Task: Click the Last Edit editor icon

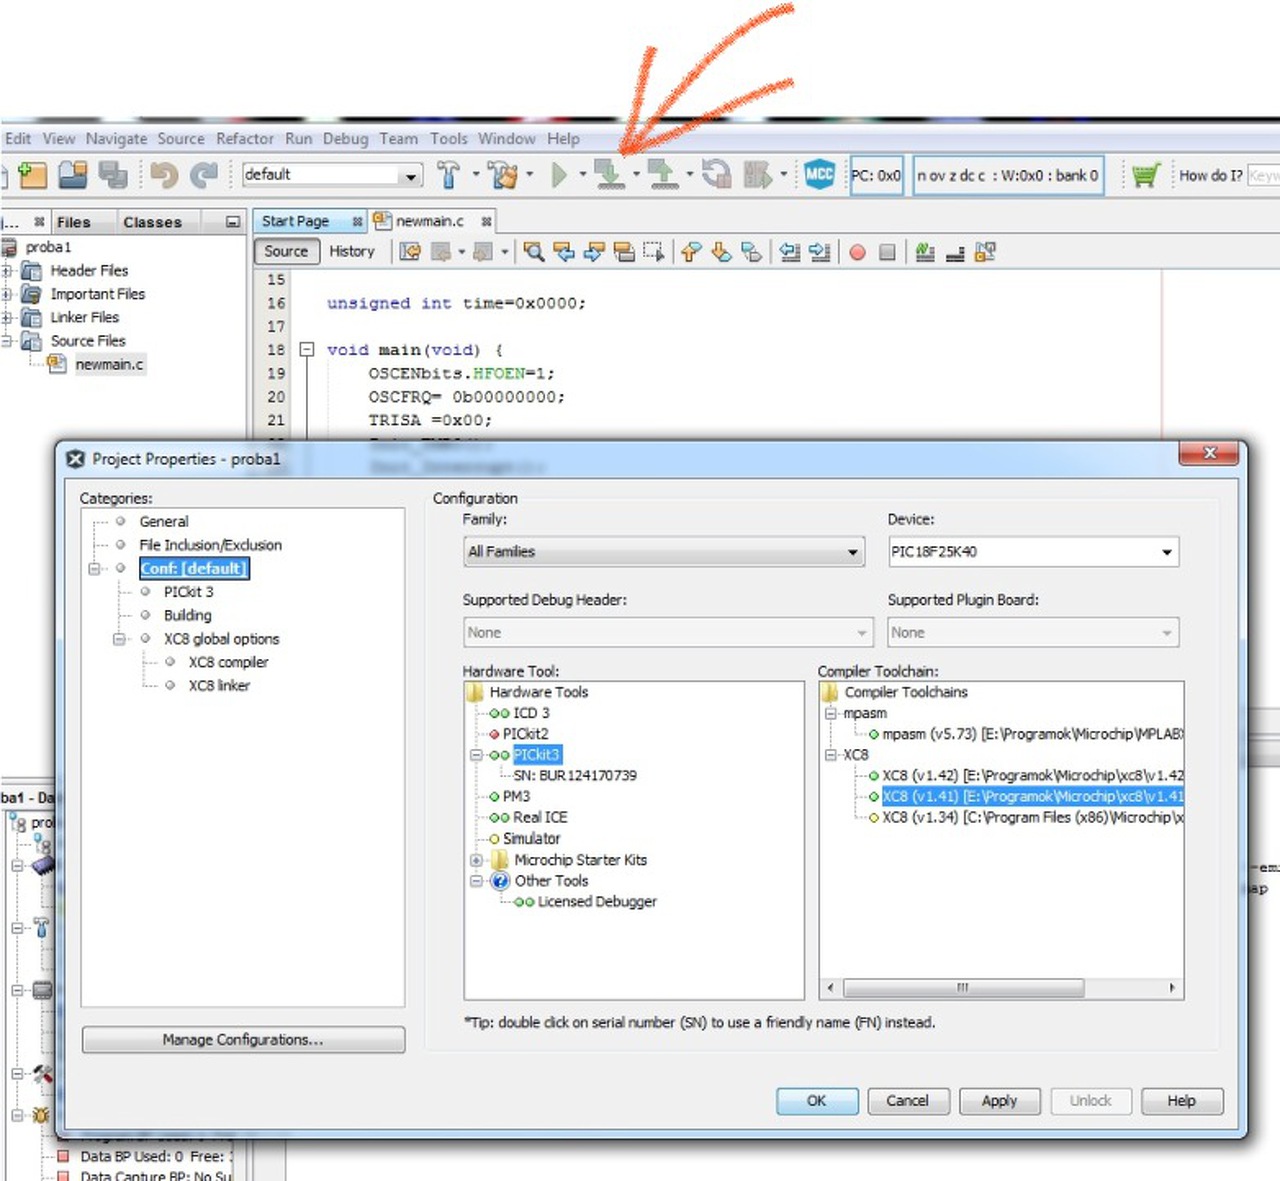Action: tap(410, 252)
